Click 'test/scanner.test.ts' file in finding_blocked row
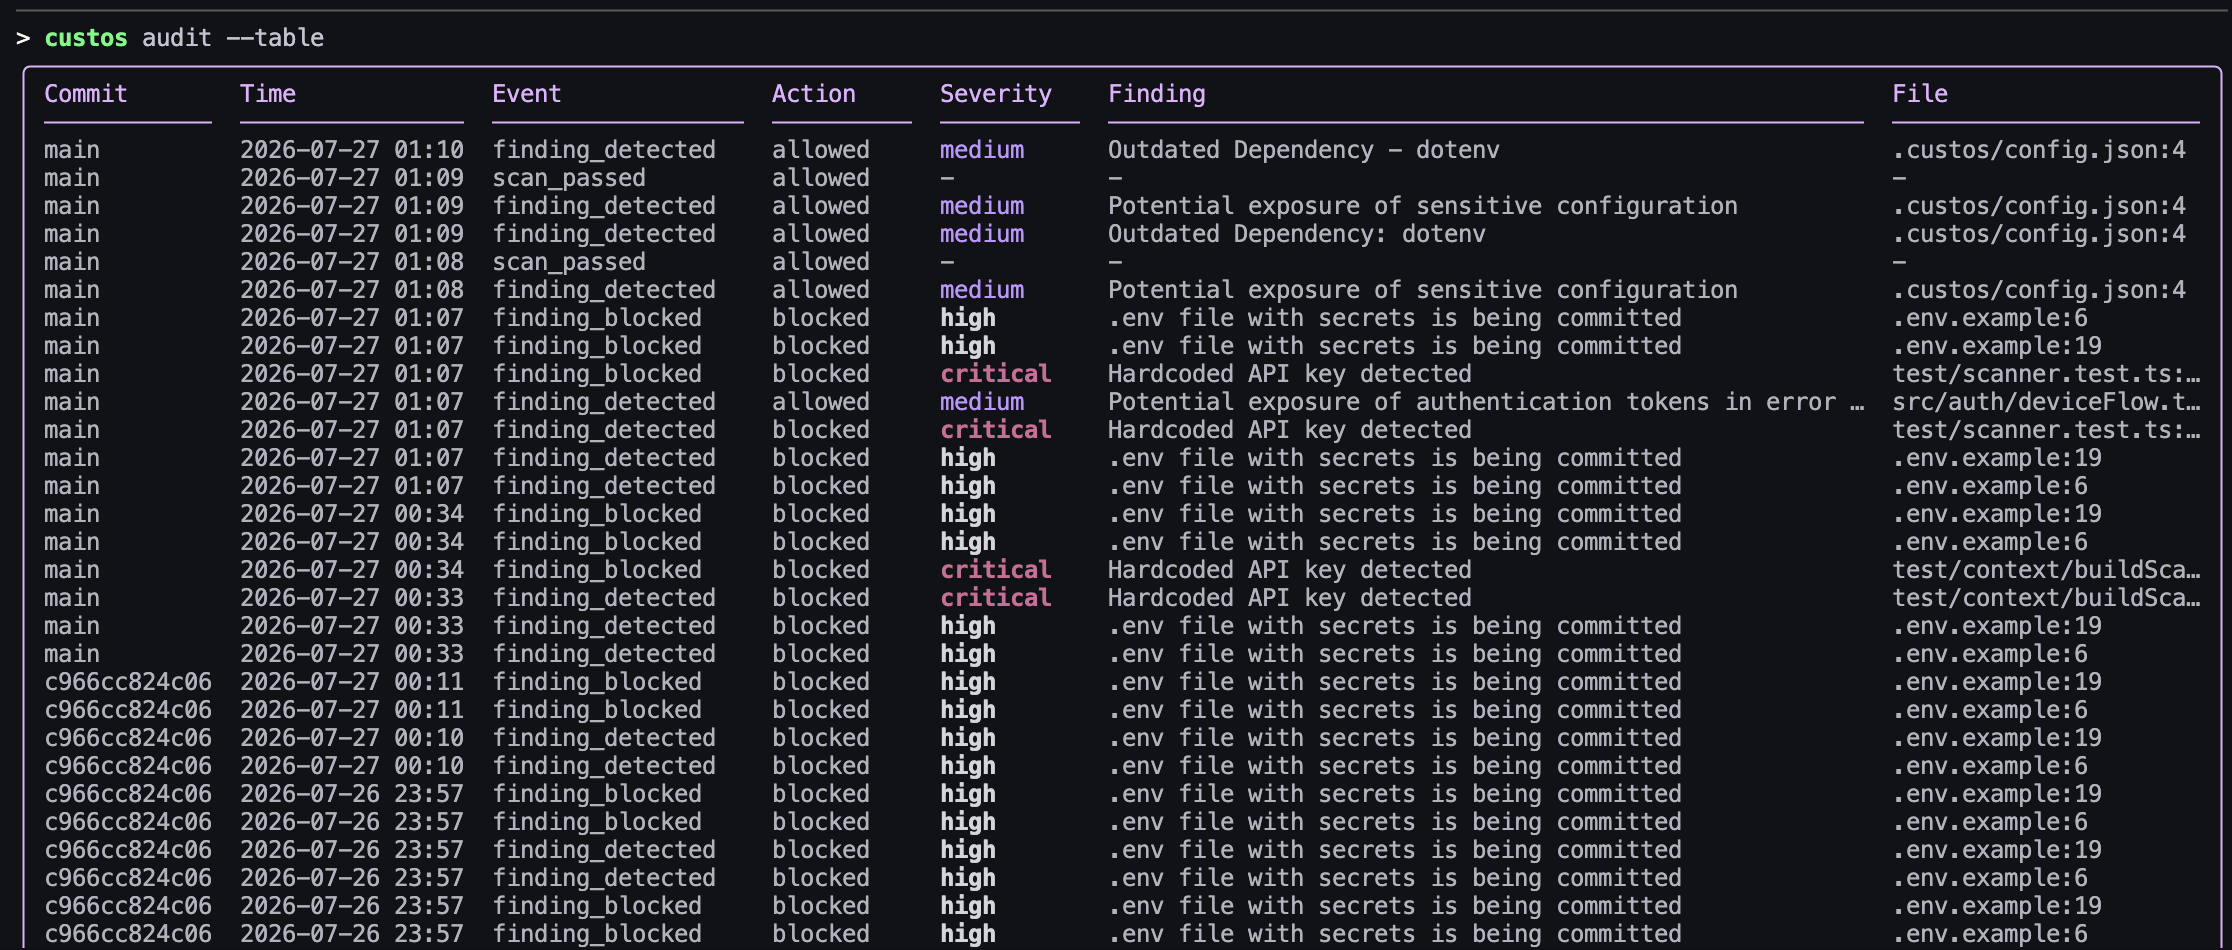The height and width of the screenshot is (950, 2232). pos(2046,374)
